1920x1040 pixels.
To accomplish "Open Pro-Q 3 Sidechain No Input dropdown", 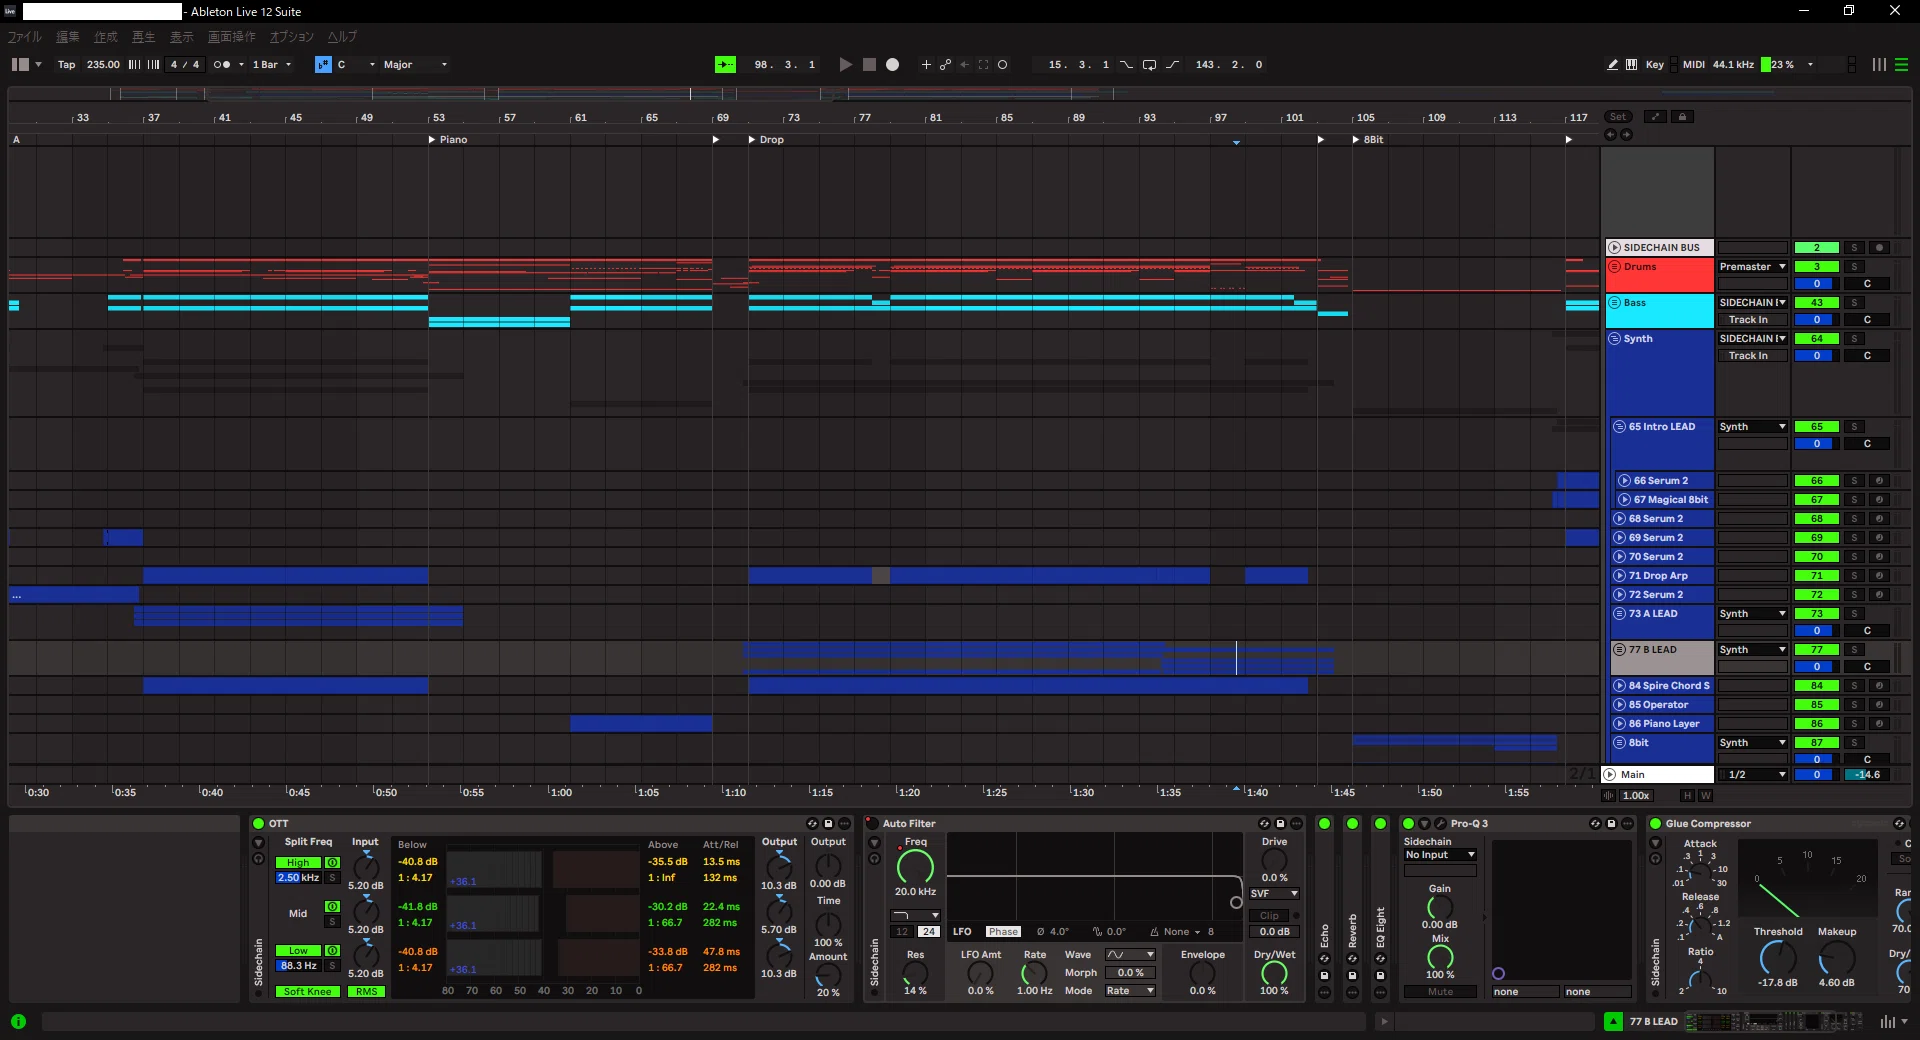I will pyautogui.click(x=1440, y=855).
